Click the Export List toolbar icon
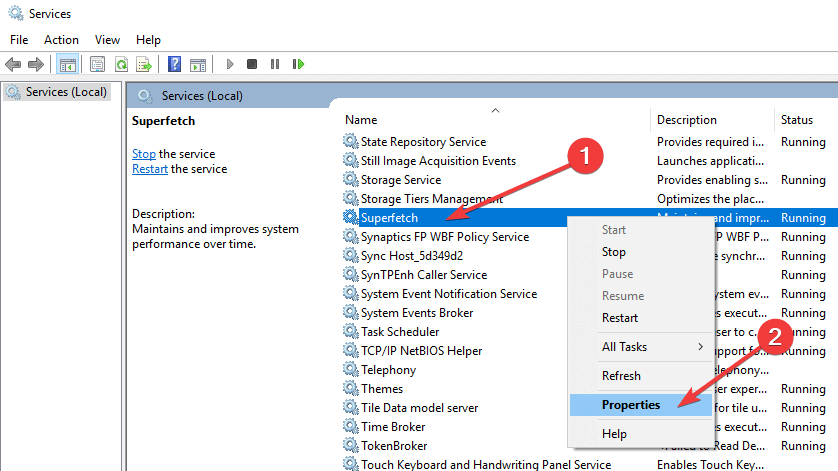The image size is (838, 471). [x=143, y=64]
